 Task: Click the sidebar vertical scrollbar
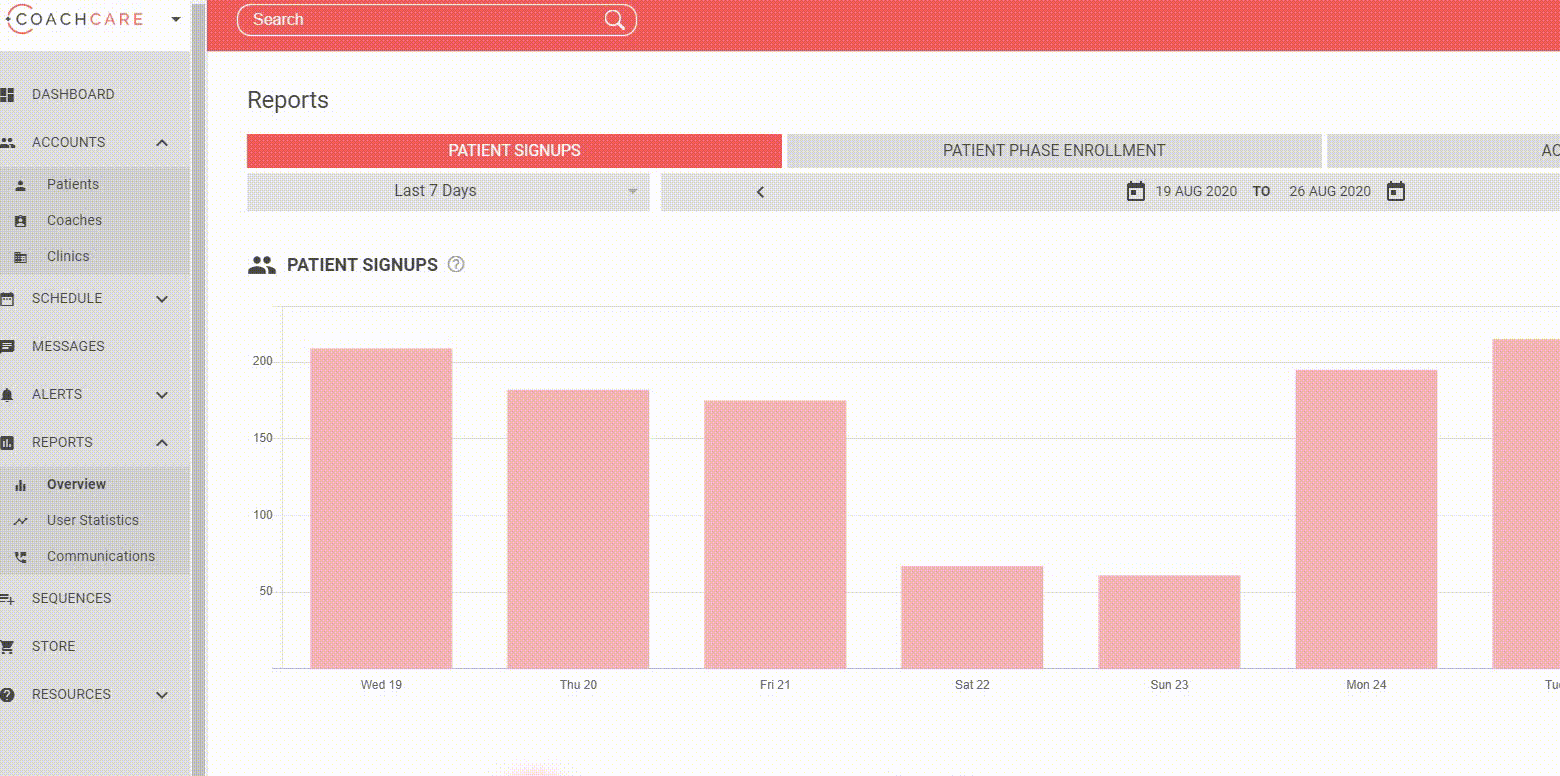pos(198,388)
